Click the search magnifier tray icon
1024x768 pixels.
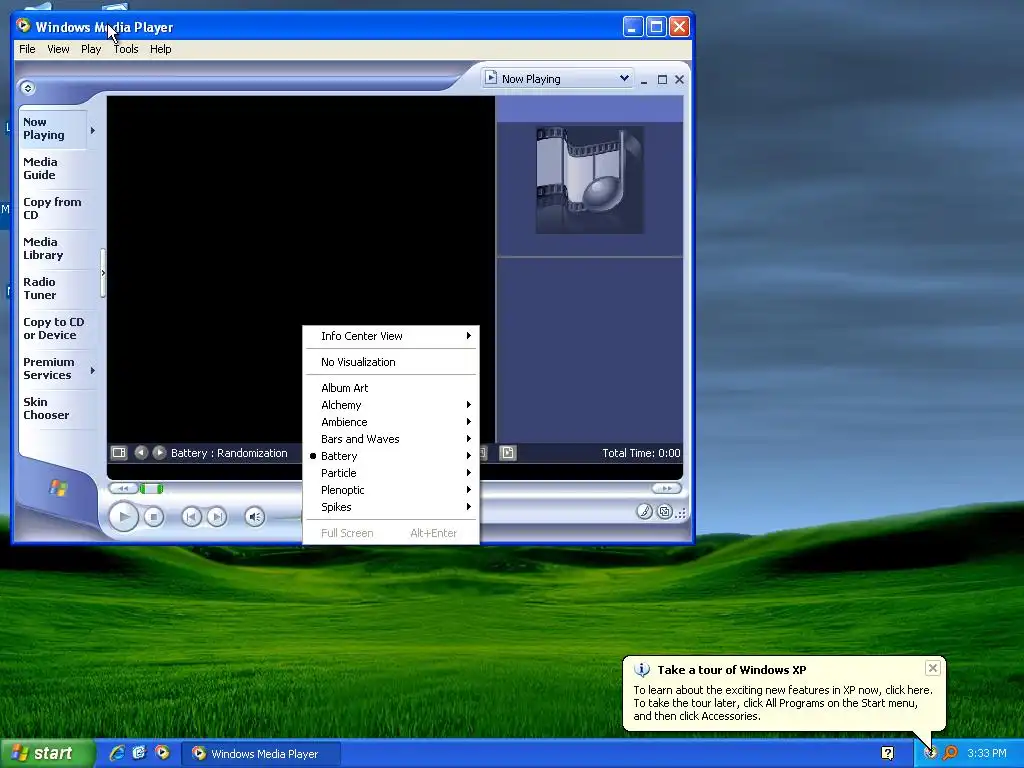950,753
